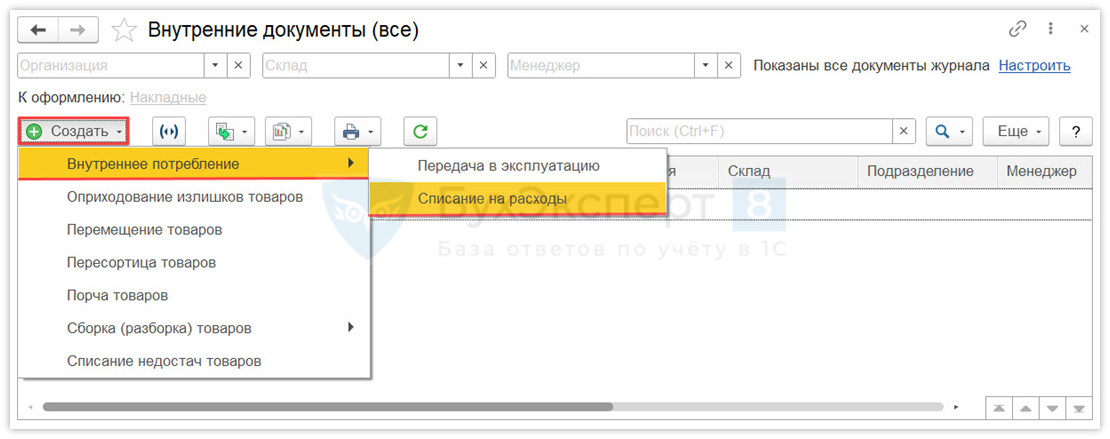Click into the Склад input field
Image resolution: width=1110 pixels, height=439 pixels.
[x=356, y=65]
